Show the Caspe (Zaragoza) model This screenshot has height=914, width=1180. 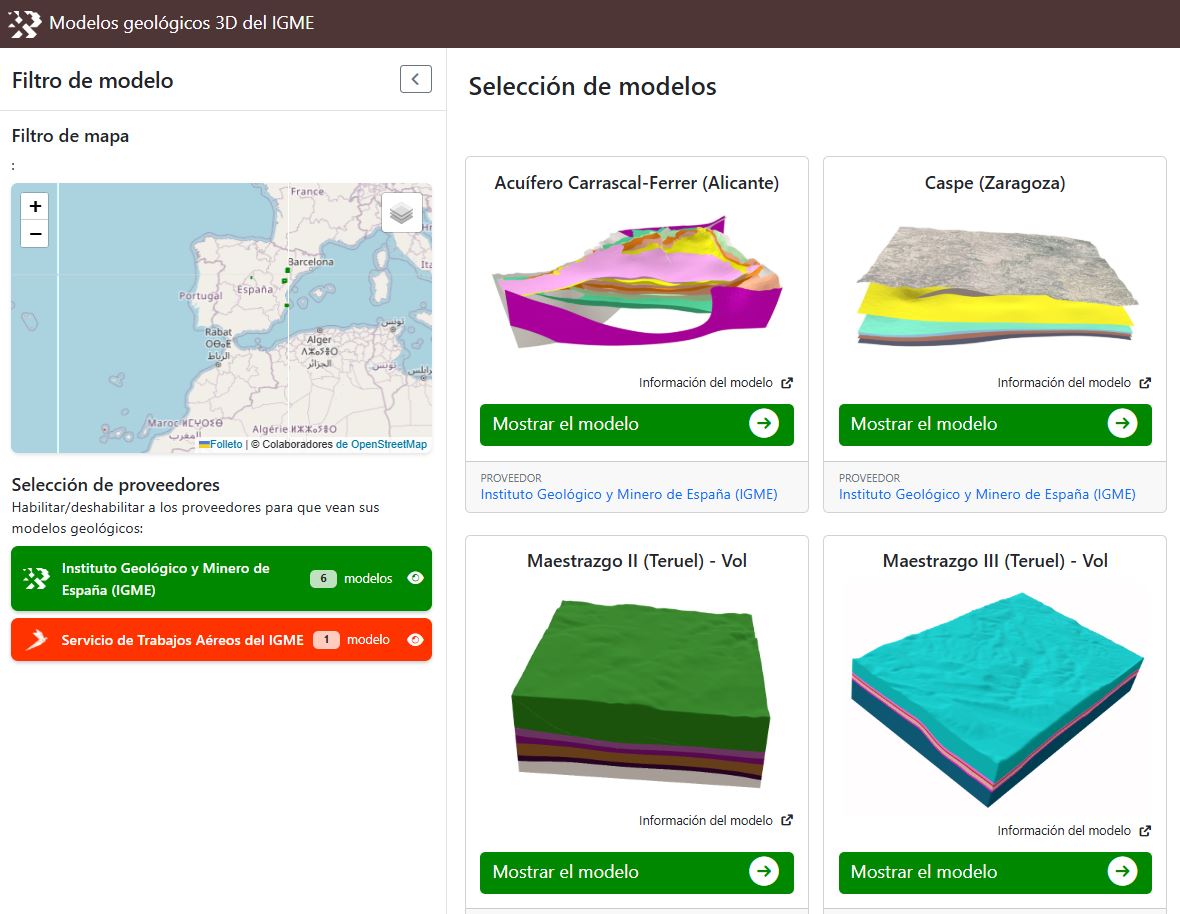994,424
